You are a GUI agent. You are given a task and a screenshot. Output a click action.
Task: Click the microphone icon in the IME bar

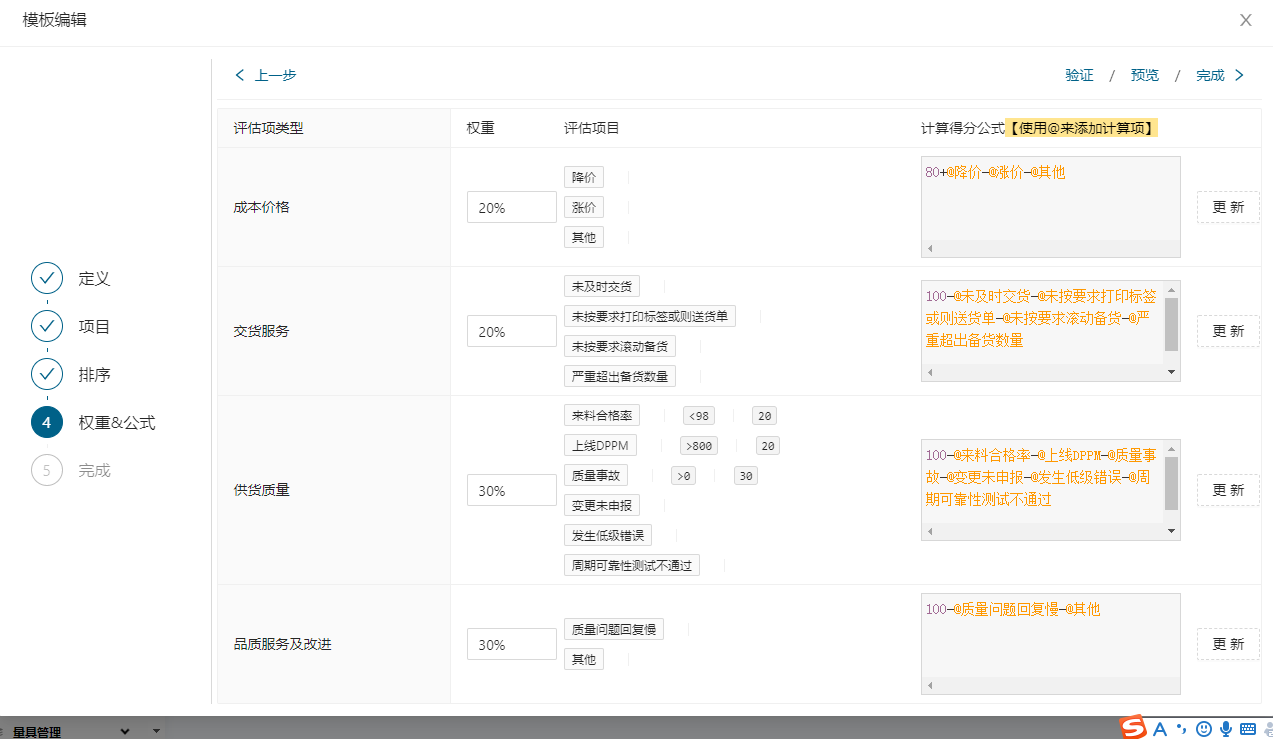[1226, 728]
